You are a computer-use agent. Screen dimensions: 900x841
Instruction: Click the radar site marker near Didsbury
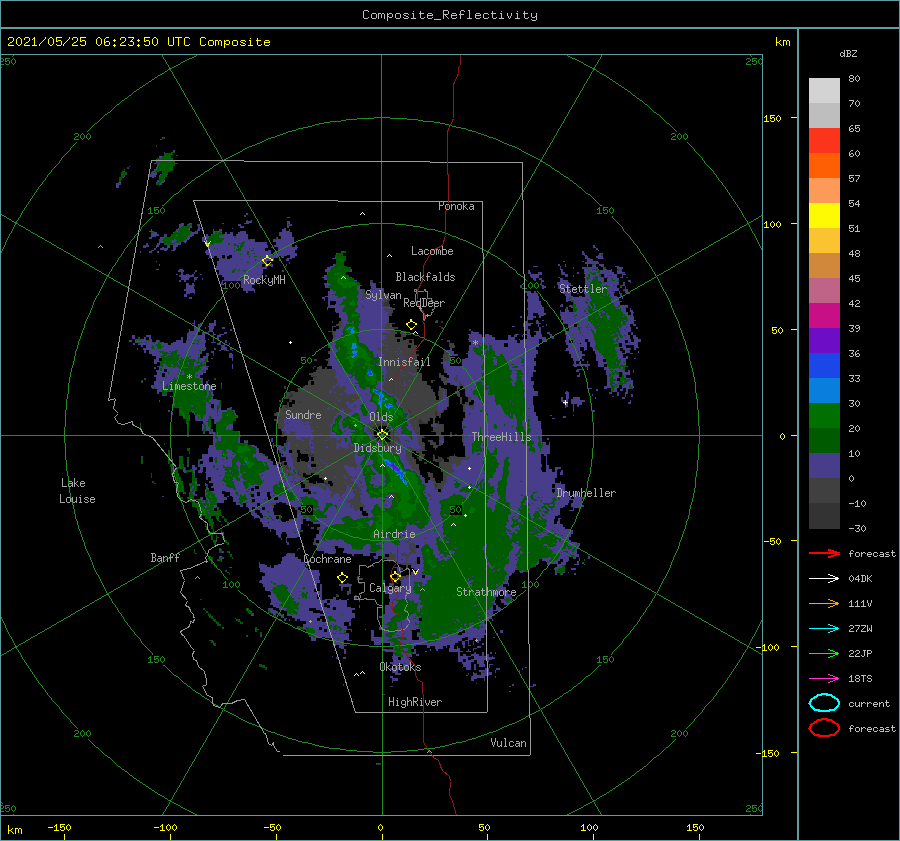pyautogui.click(x=382, y=435)
